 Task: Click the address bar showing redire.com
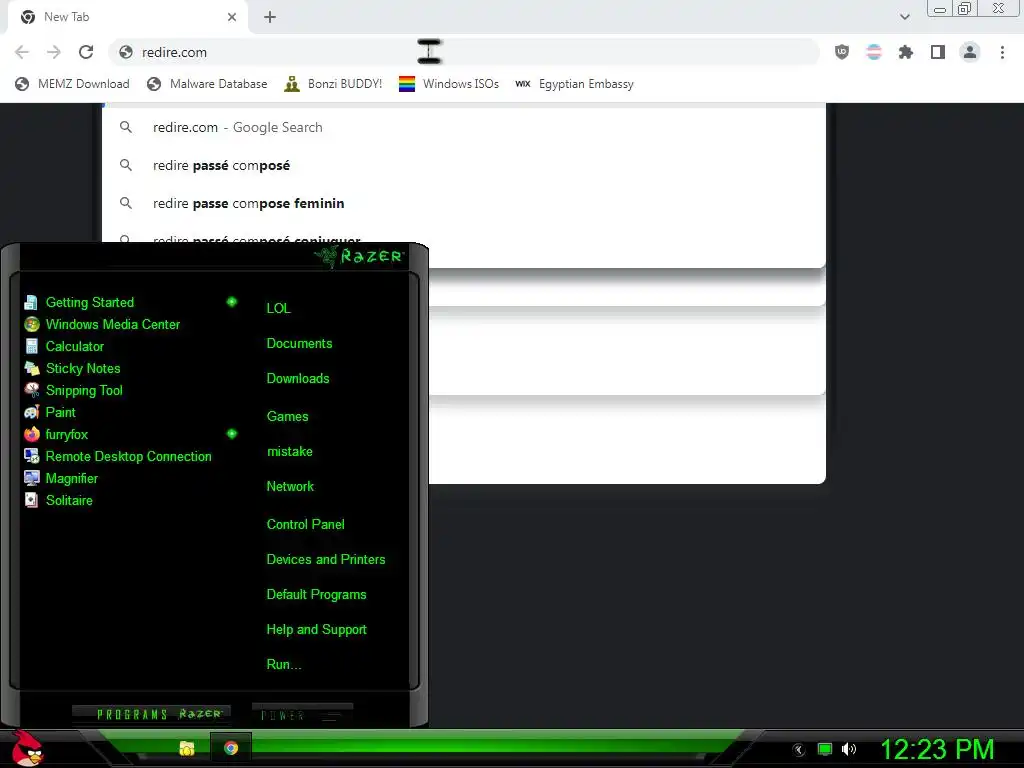[x=464, y=52]
